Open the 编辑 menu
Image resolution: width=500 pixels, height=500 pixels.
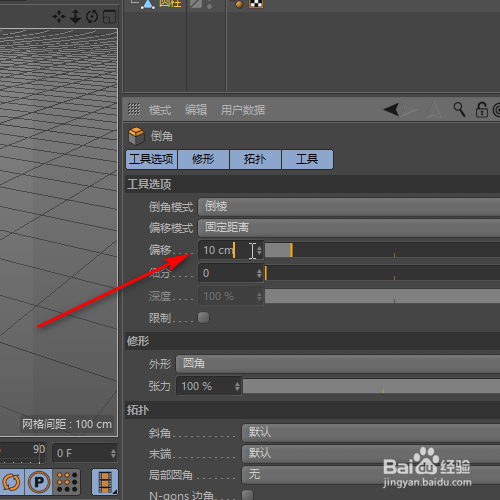coord(196,110)
